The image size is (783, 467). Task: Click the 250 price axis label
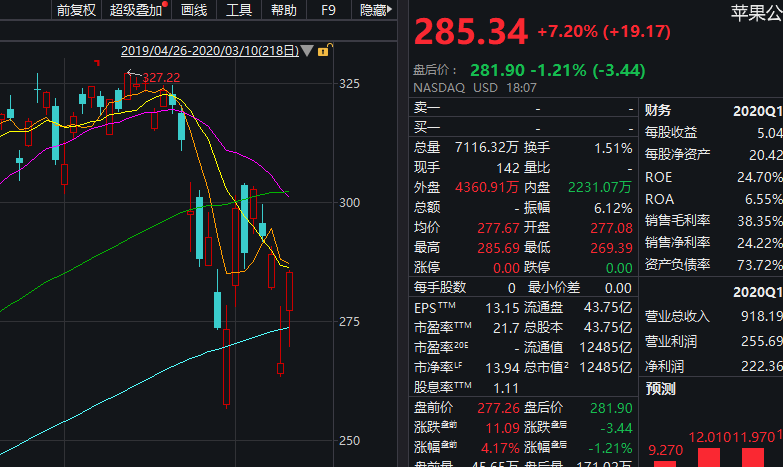[x=349, y=441]
